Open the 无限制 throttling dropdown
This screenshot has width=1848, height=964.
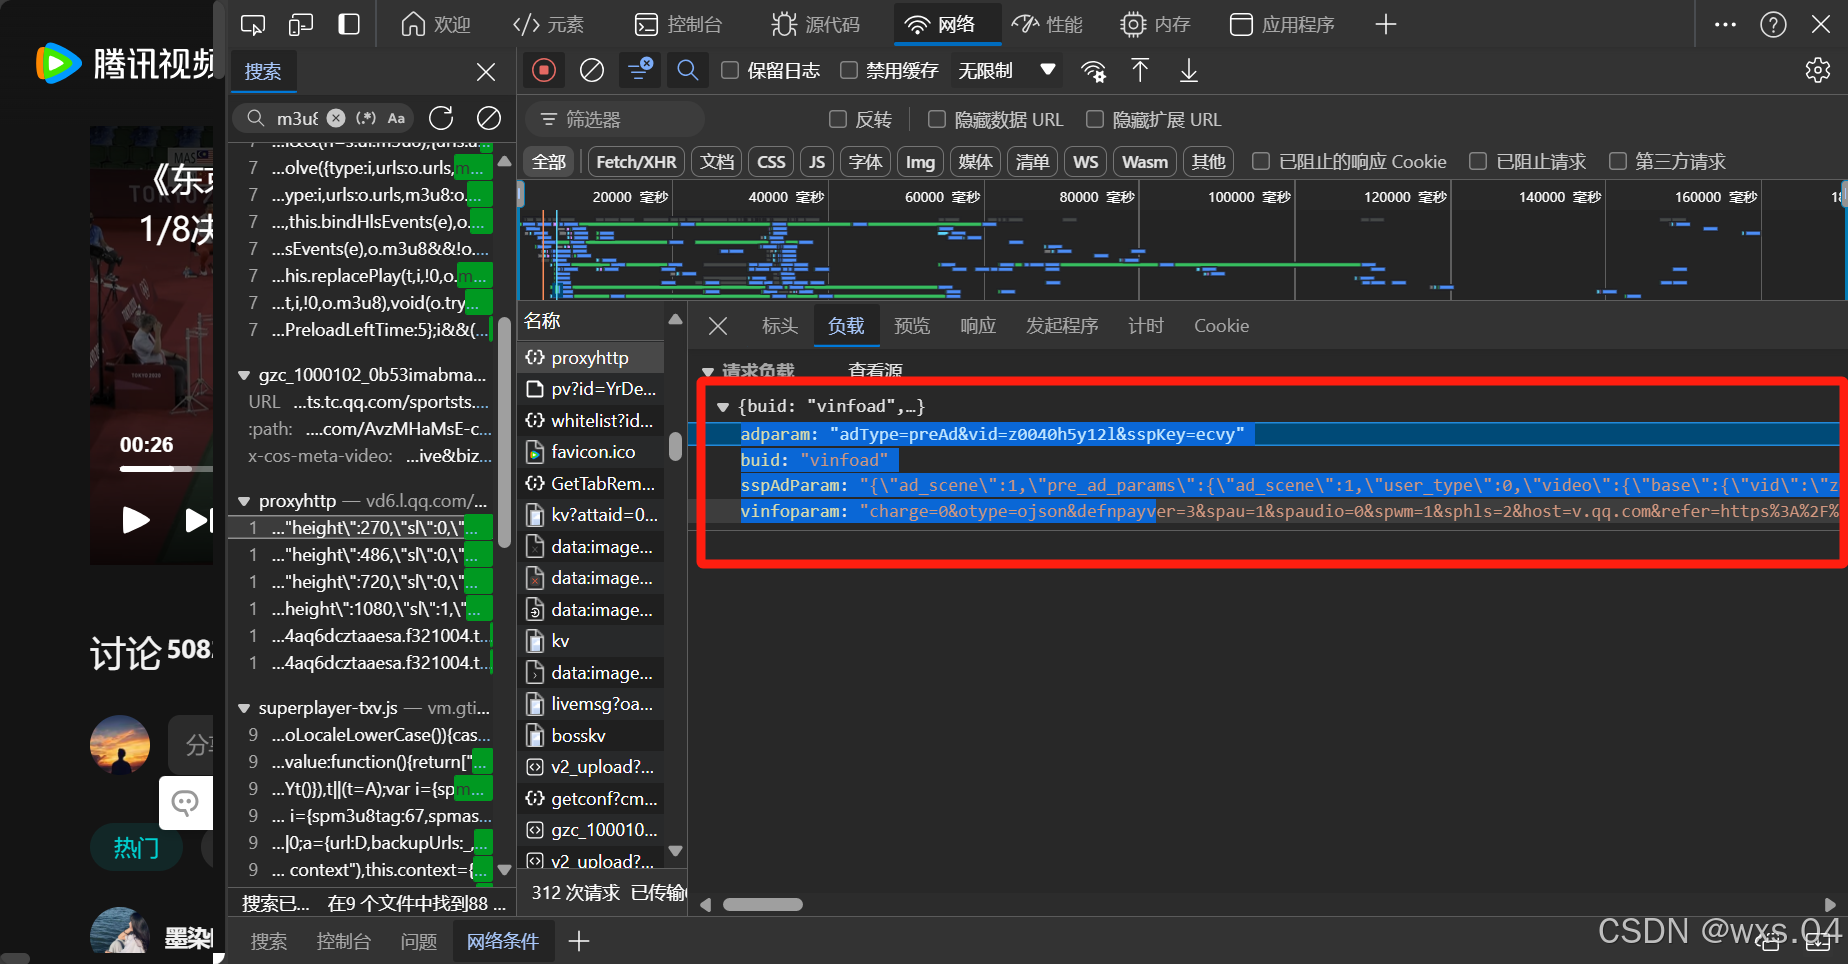tap(1006, 70)
